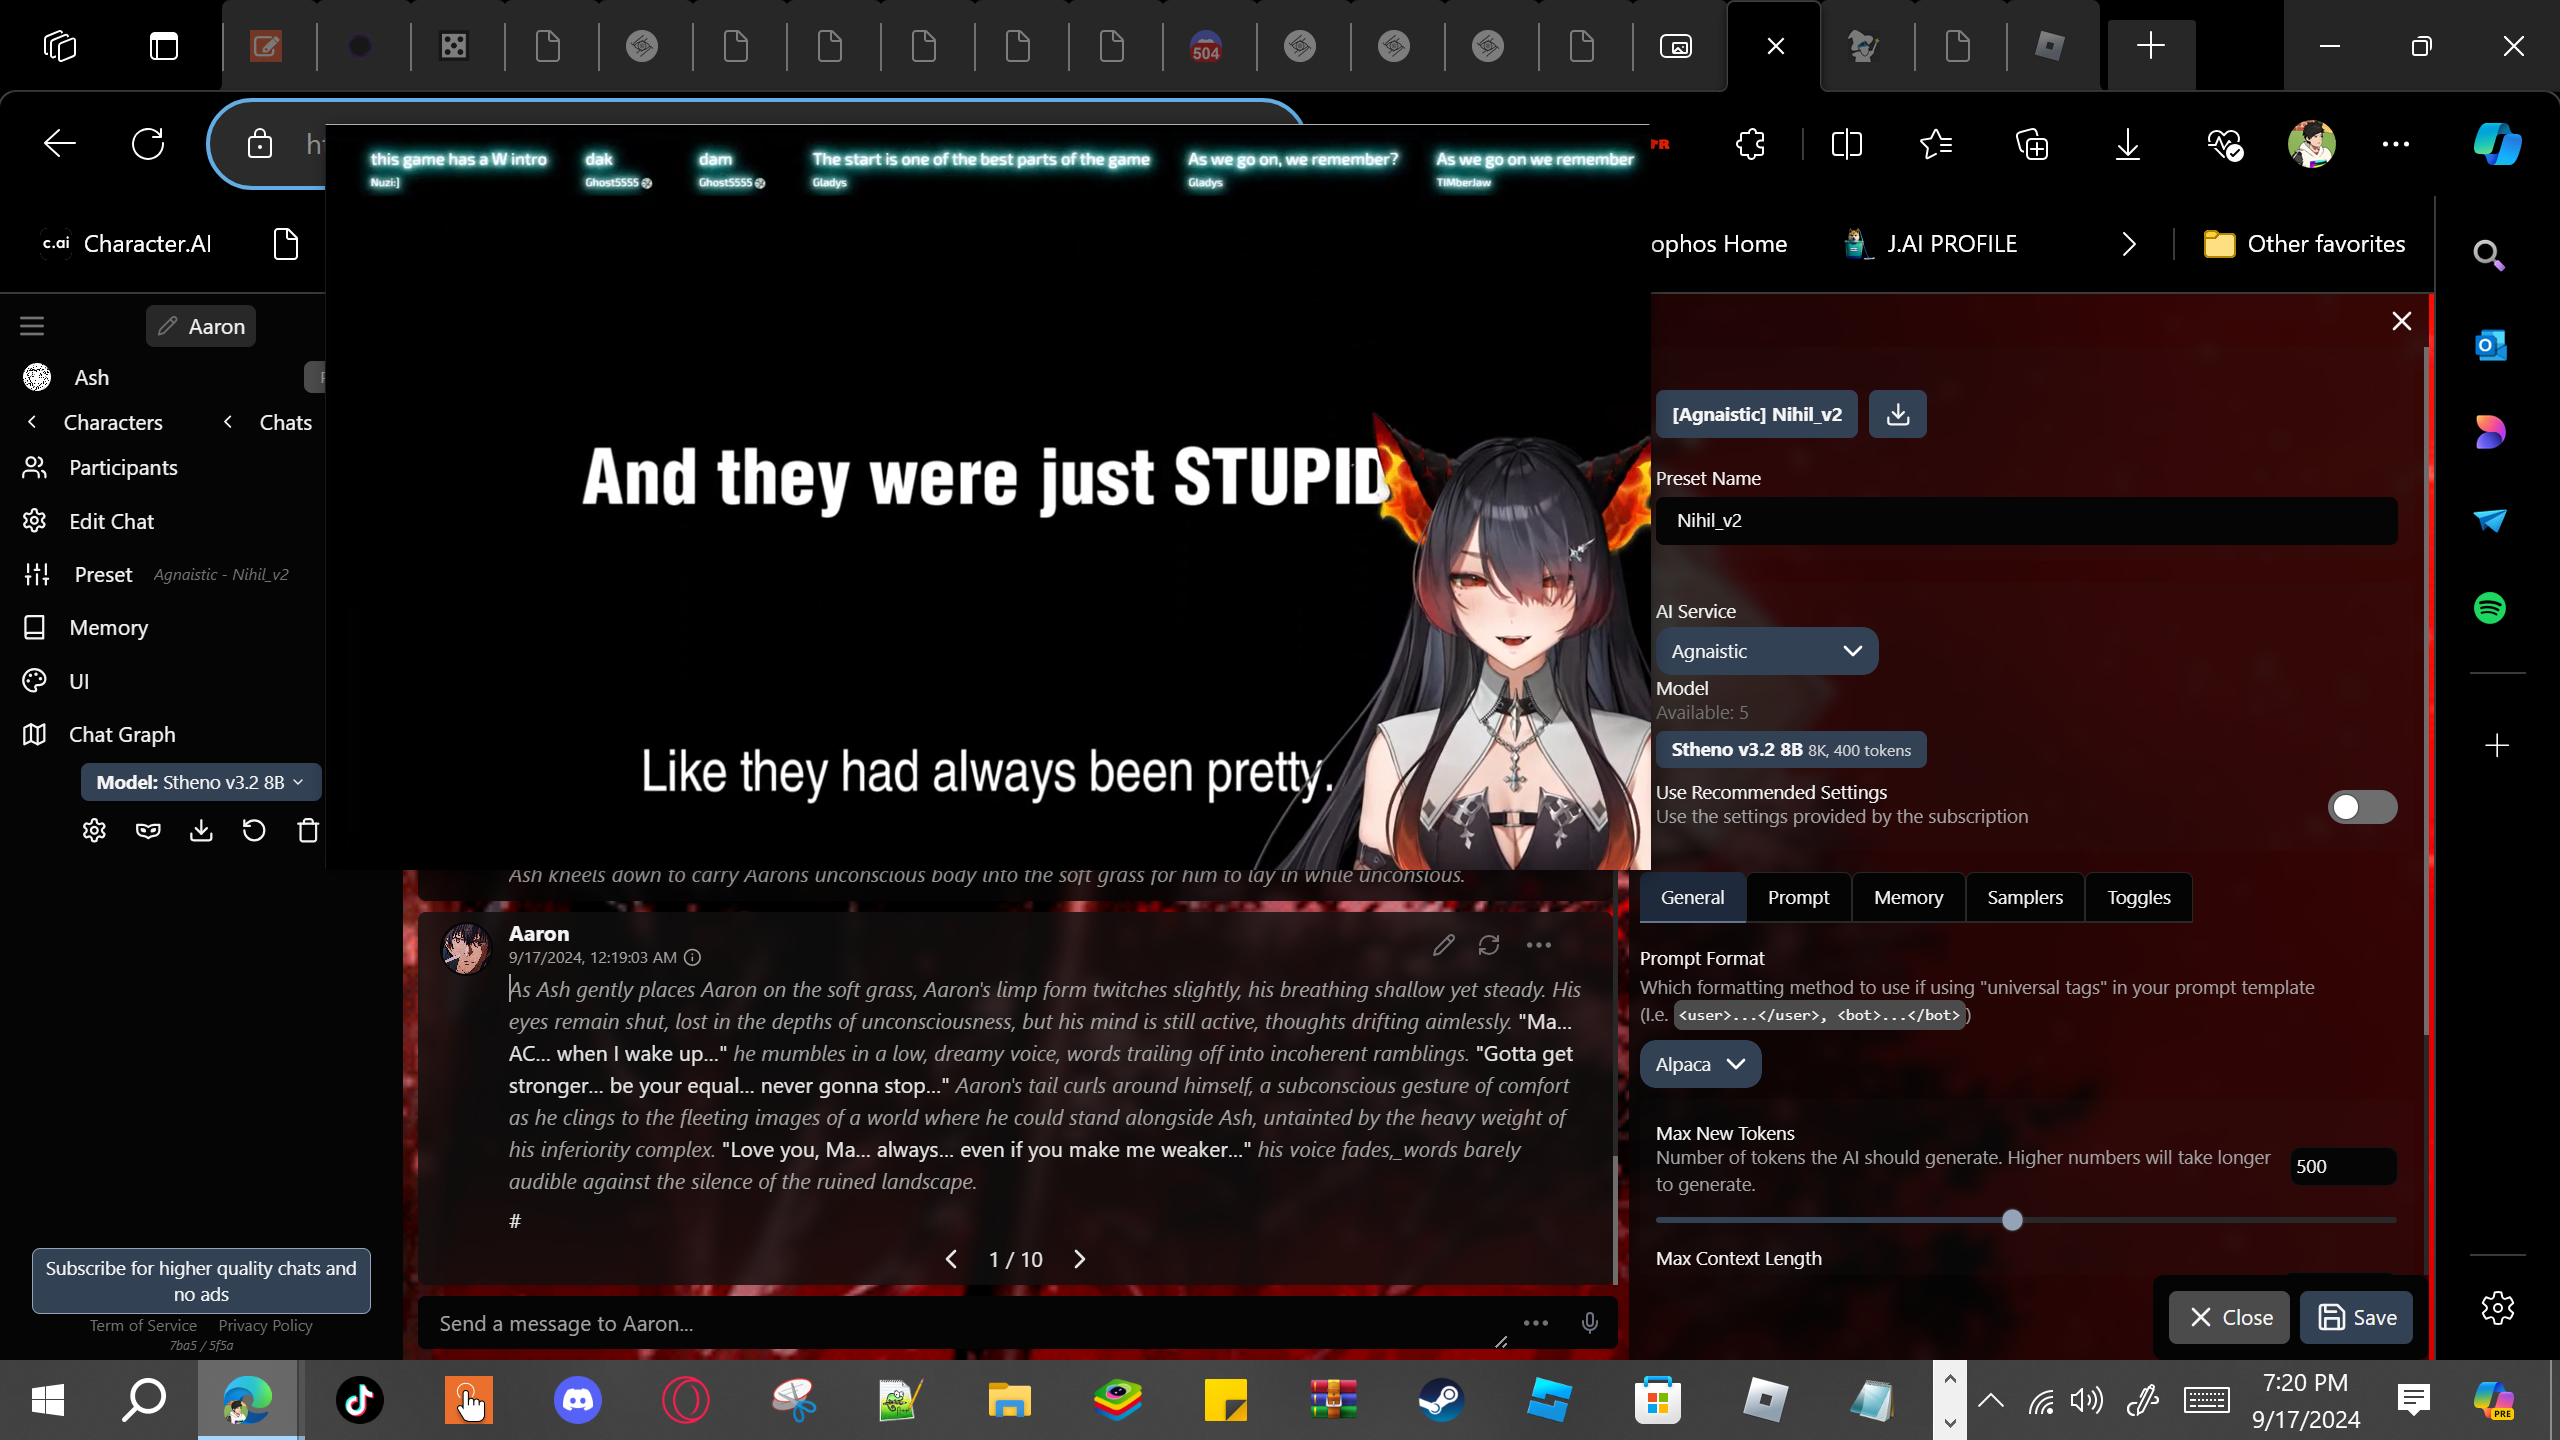Screen dimensions: 2560x1440
Task: Click the microphone icon in the message box
Action: pos(1589,1323)
